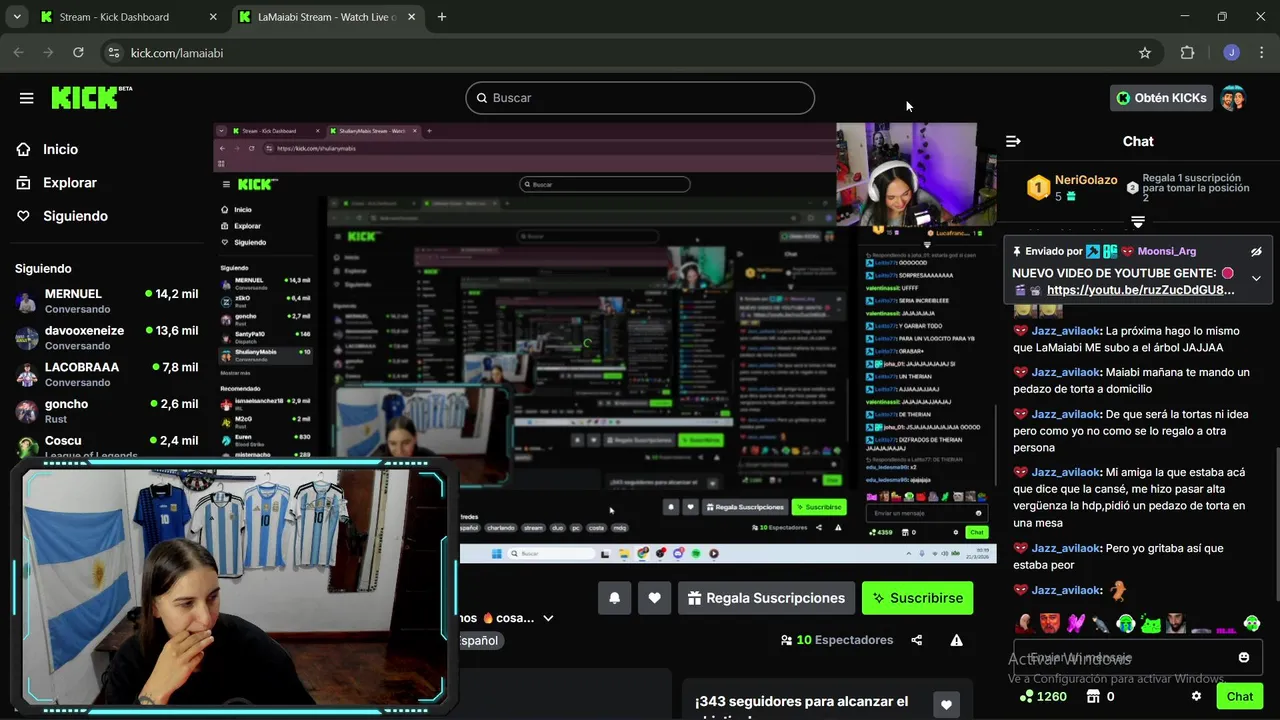Follow the channel with heart button
The height and width of the screenshot is (720, 1280).
point(654,598)
